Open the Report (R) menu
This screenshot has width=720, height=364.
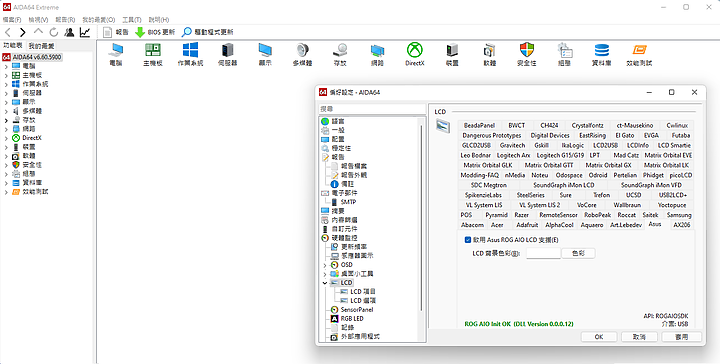click(x=65, y=20)
